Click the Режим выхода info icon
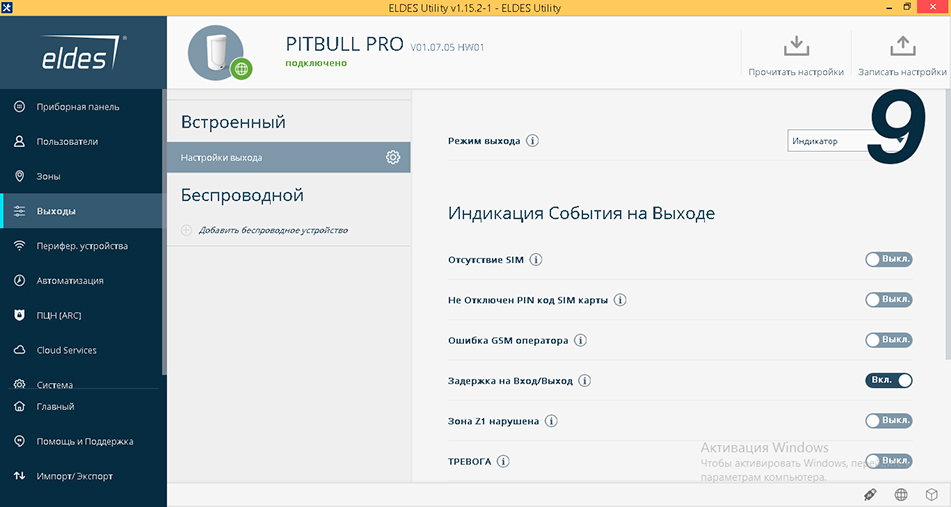This screenshot has height=507, width=951. pyautogui.click(x=532, y=141)
